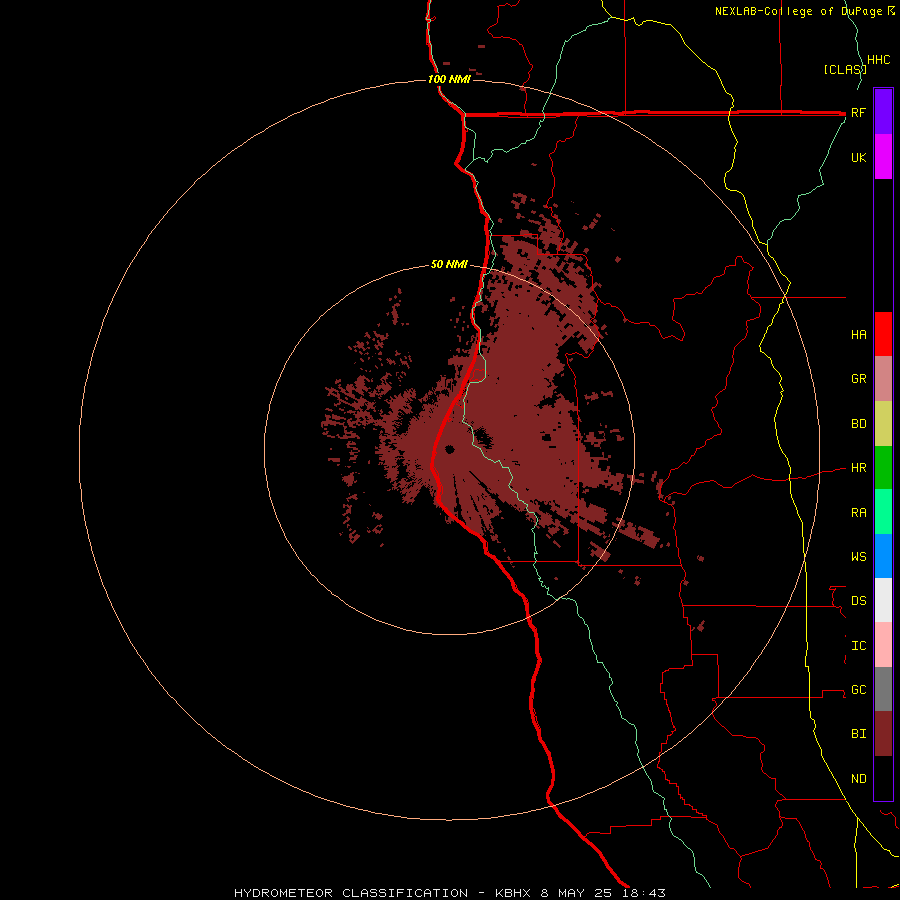Click the GR legend color swatch
900x900 pixels.
click(883, 379)
